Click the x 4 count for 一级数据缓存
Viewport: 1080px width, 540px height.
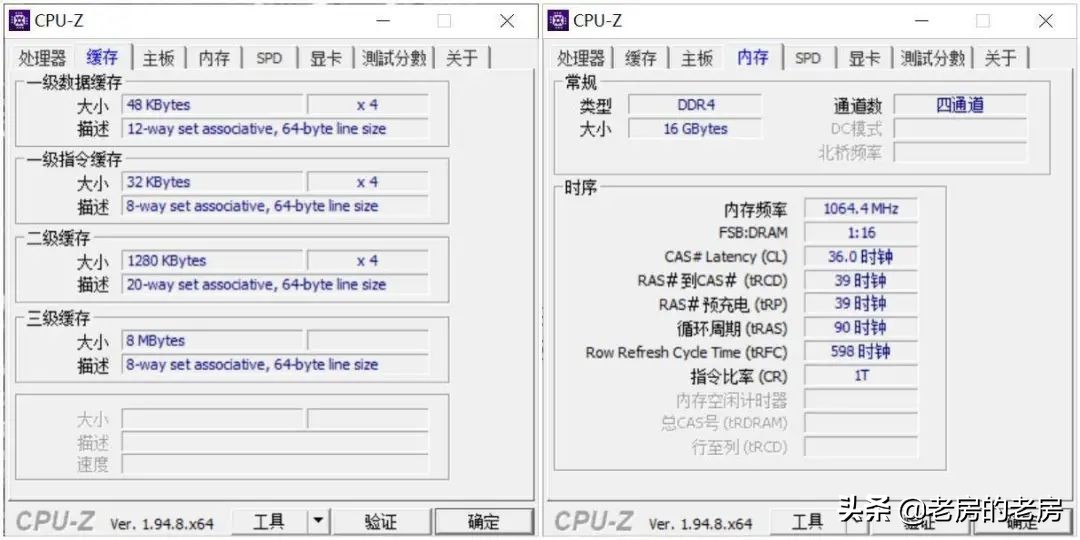pos(368,105)
